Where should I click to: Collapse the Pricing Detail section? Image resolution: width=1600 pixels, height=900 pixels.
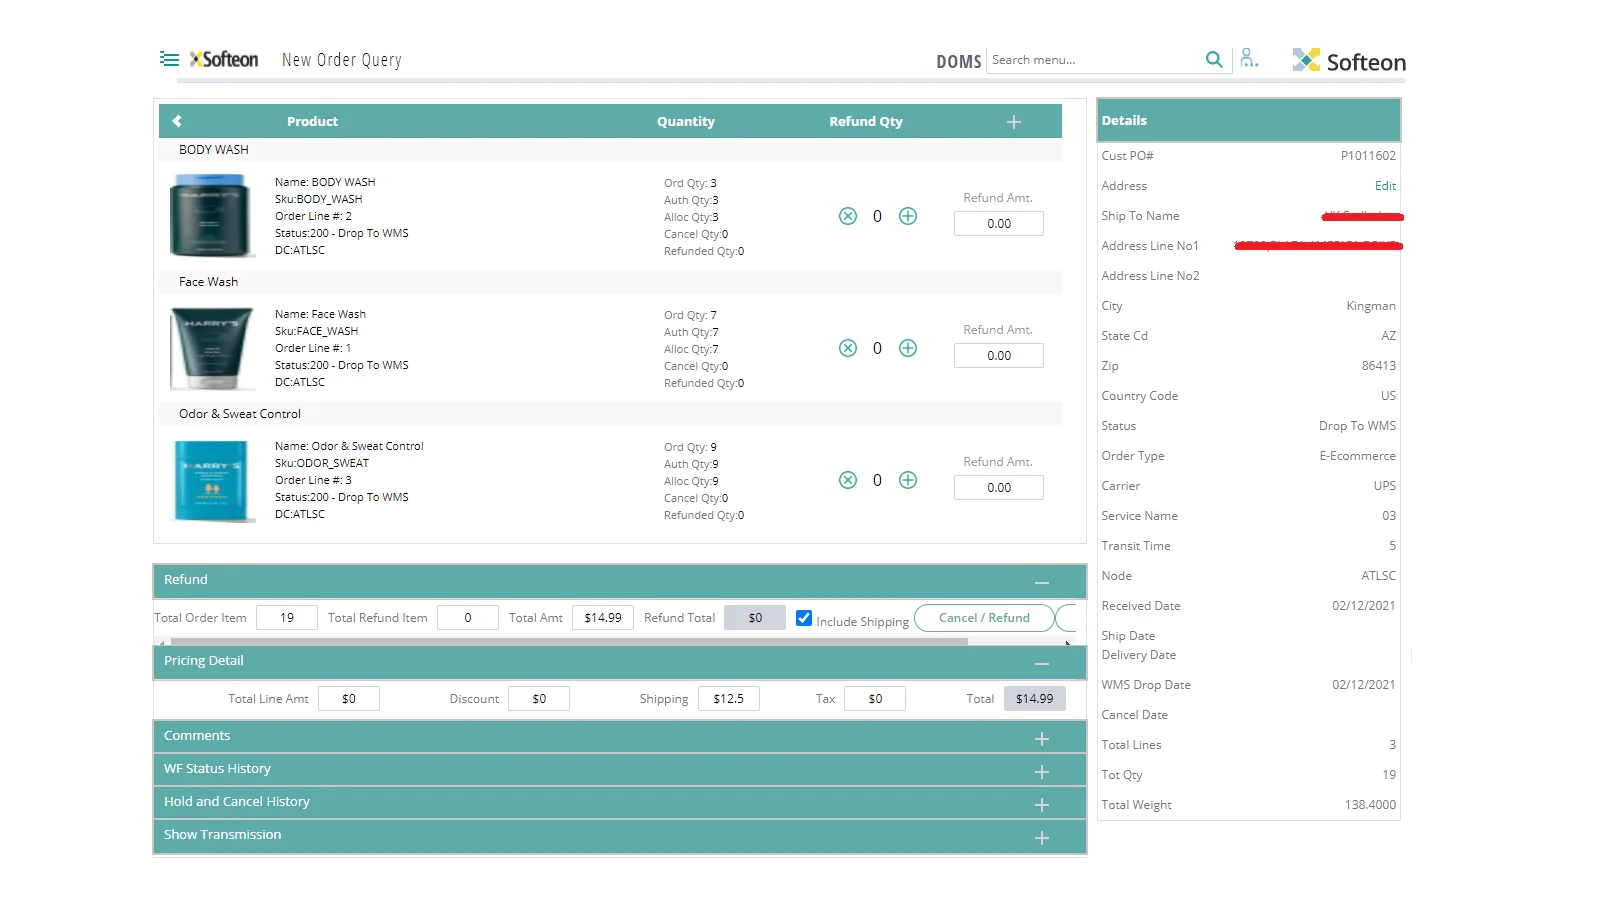point(1042,663)
